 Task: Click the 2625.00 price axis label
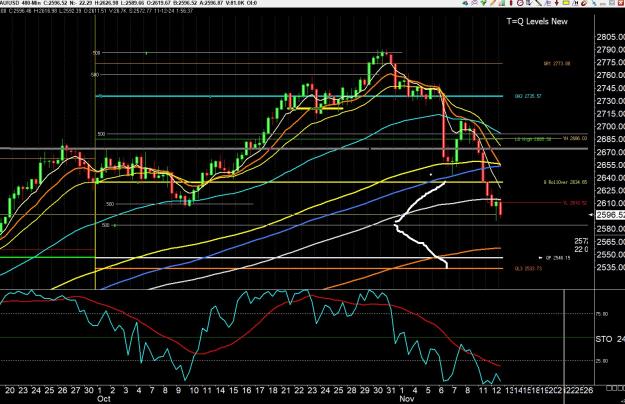[611, 190]
